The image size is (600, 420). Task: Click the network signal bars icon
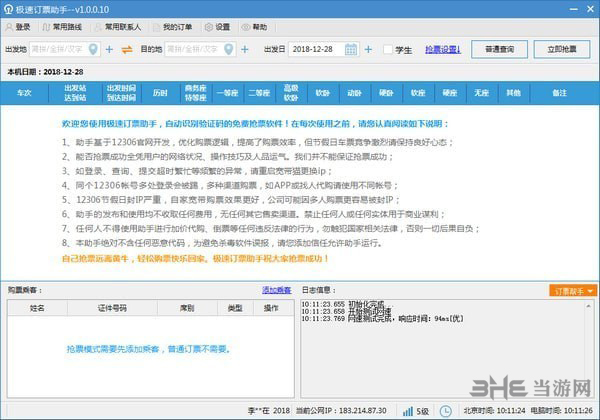(x=408, y=411)
